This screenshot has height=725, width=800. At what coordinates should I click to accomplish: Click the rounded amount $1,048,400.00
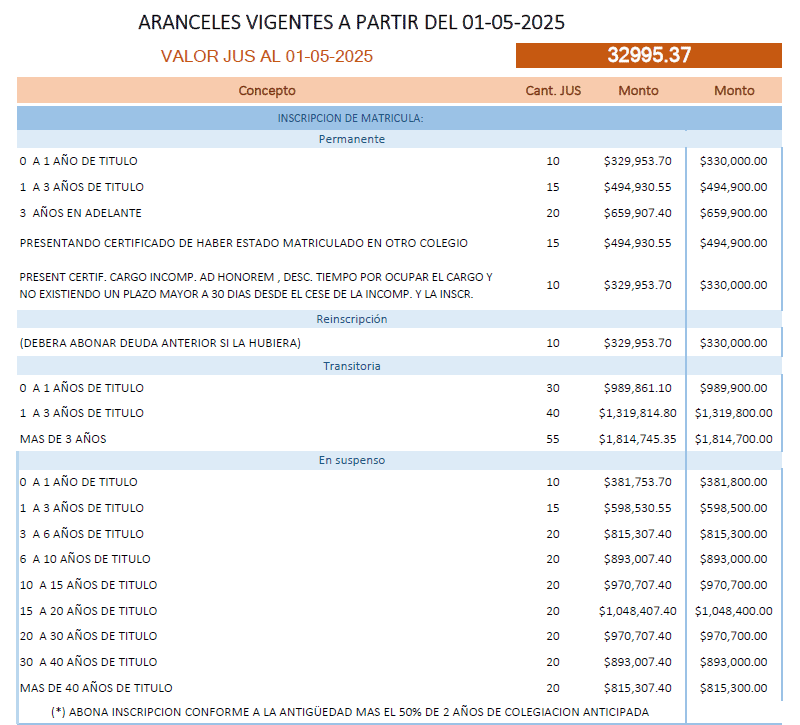[733, 611]
